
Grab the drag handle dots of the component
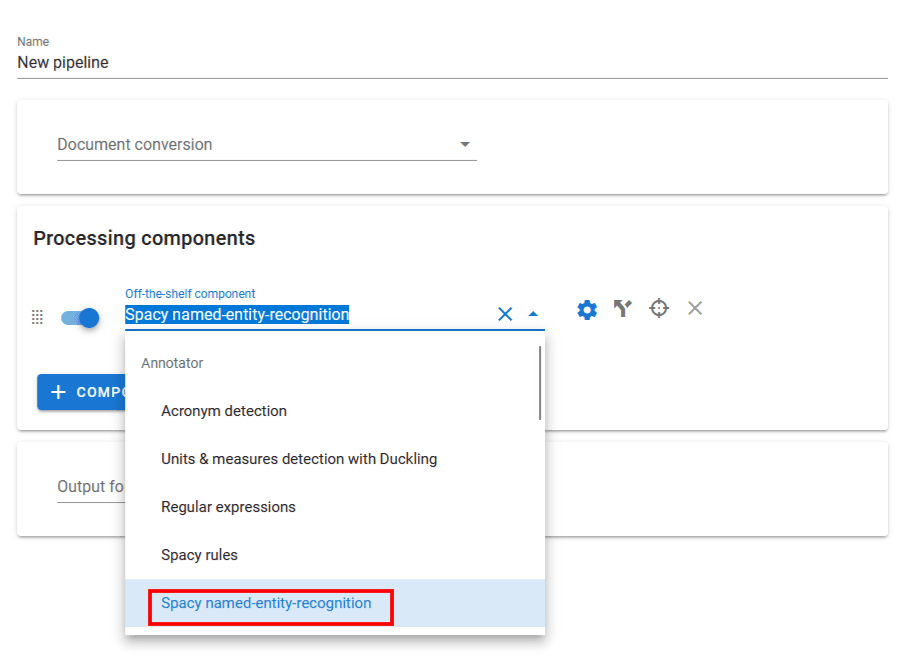click(x=37, y=317)
